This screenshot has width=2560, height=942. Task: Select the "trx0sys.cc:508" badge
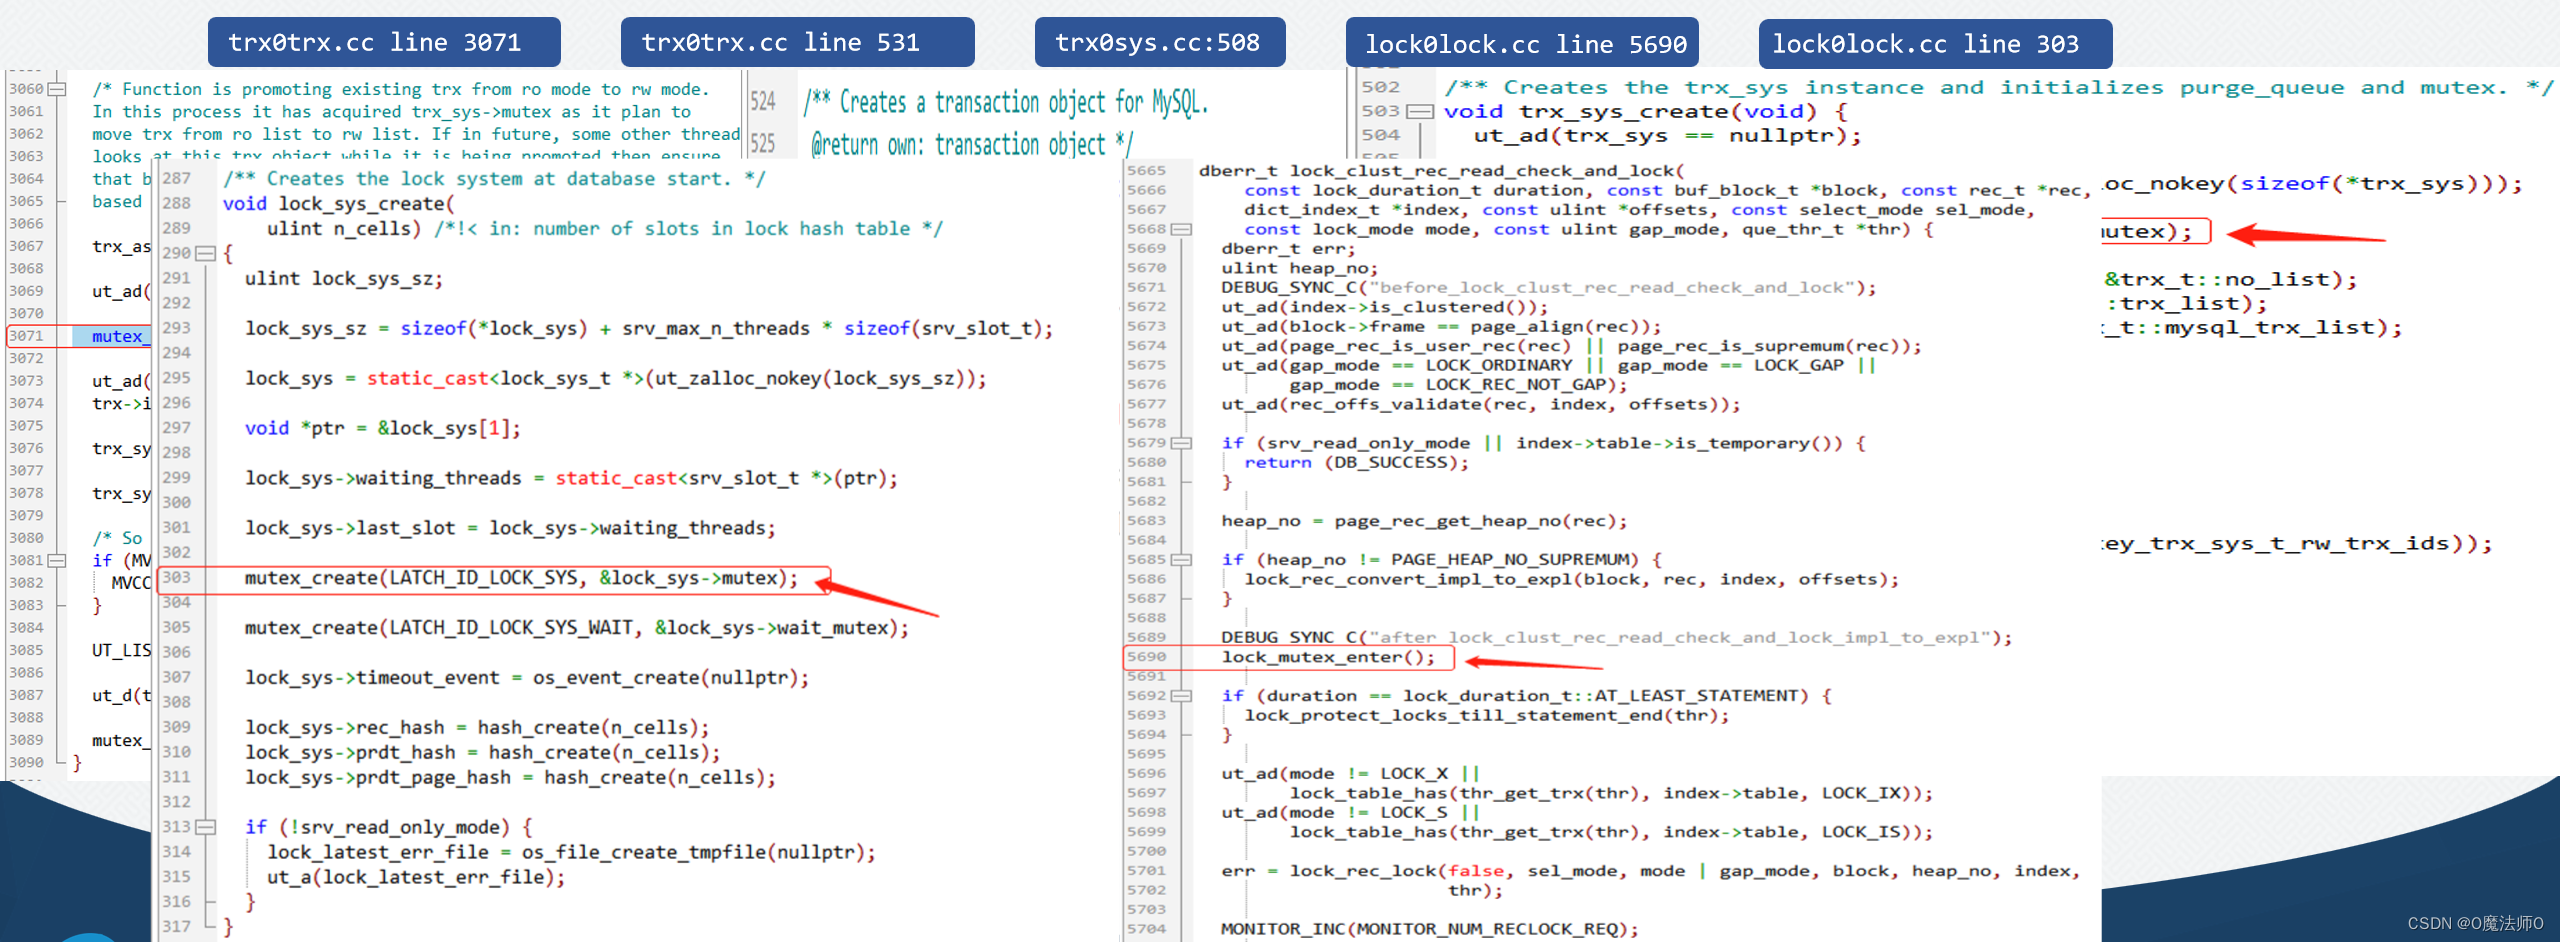tap(1159, 42)
